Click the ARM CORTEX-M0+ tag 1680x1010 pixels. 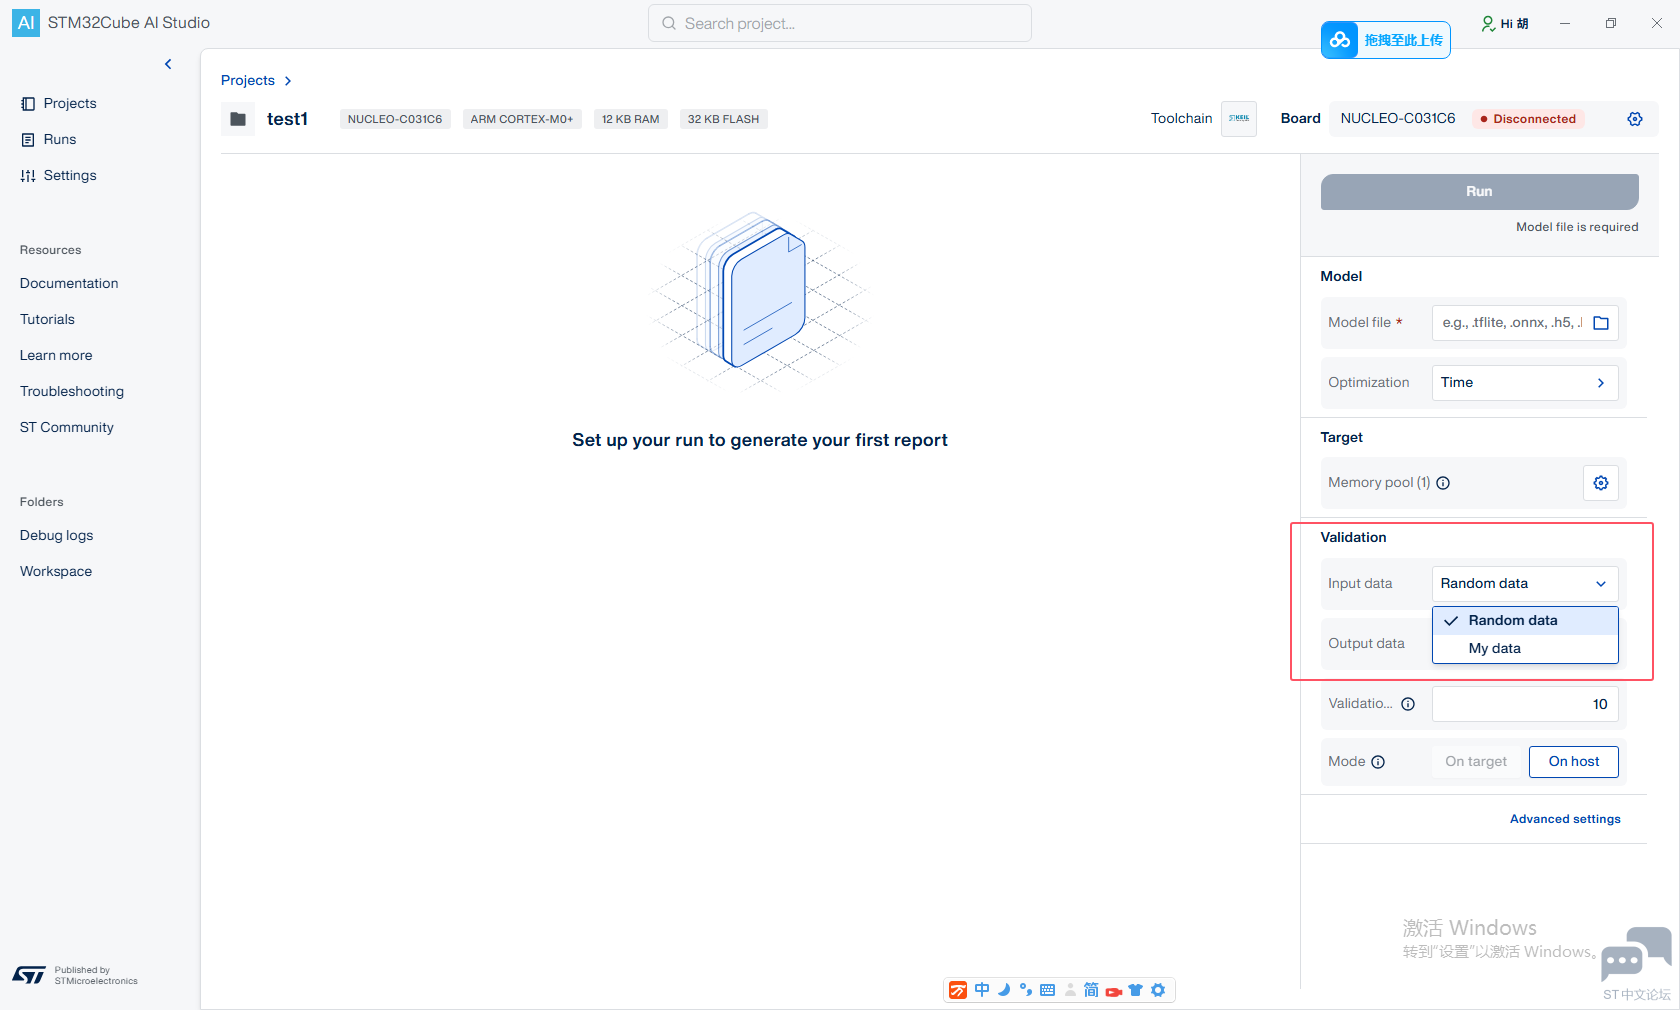(x=522, y=119)
